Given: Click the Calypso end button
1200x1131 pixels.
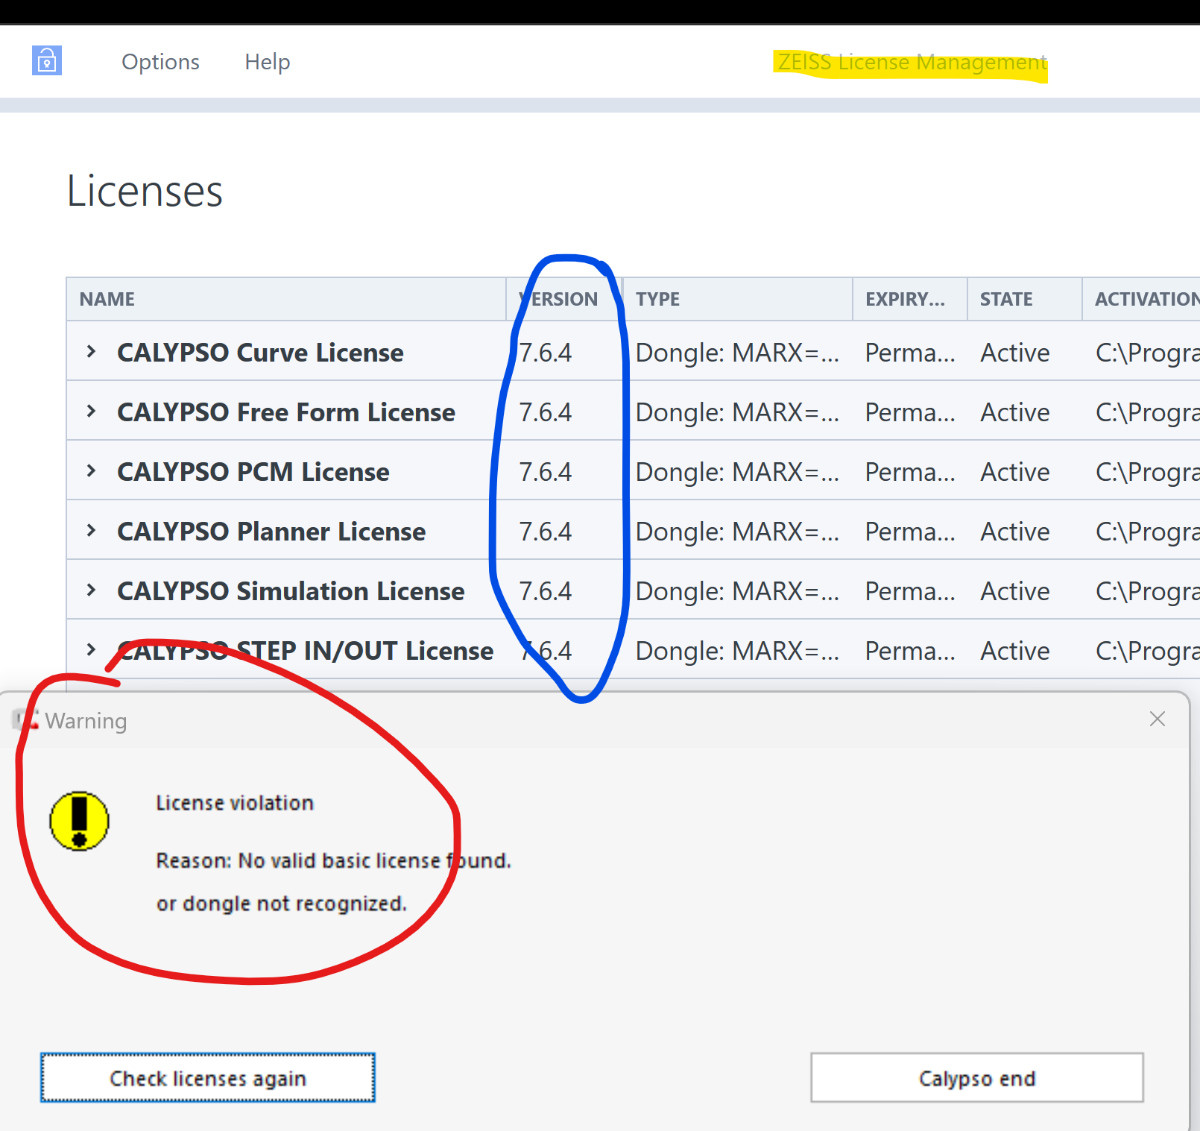Looking at the screenshot, I should tap(977, 1078).
